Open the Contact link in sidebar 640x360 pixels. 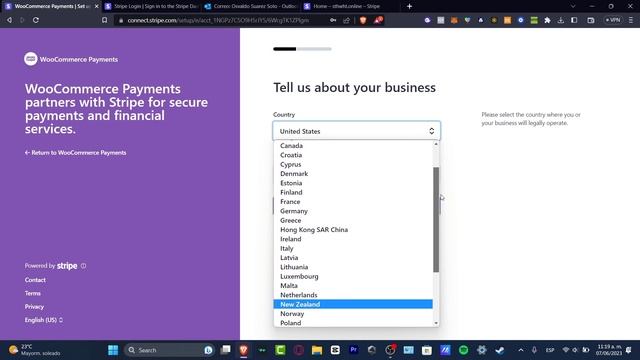(x=35, y=280)
